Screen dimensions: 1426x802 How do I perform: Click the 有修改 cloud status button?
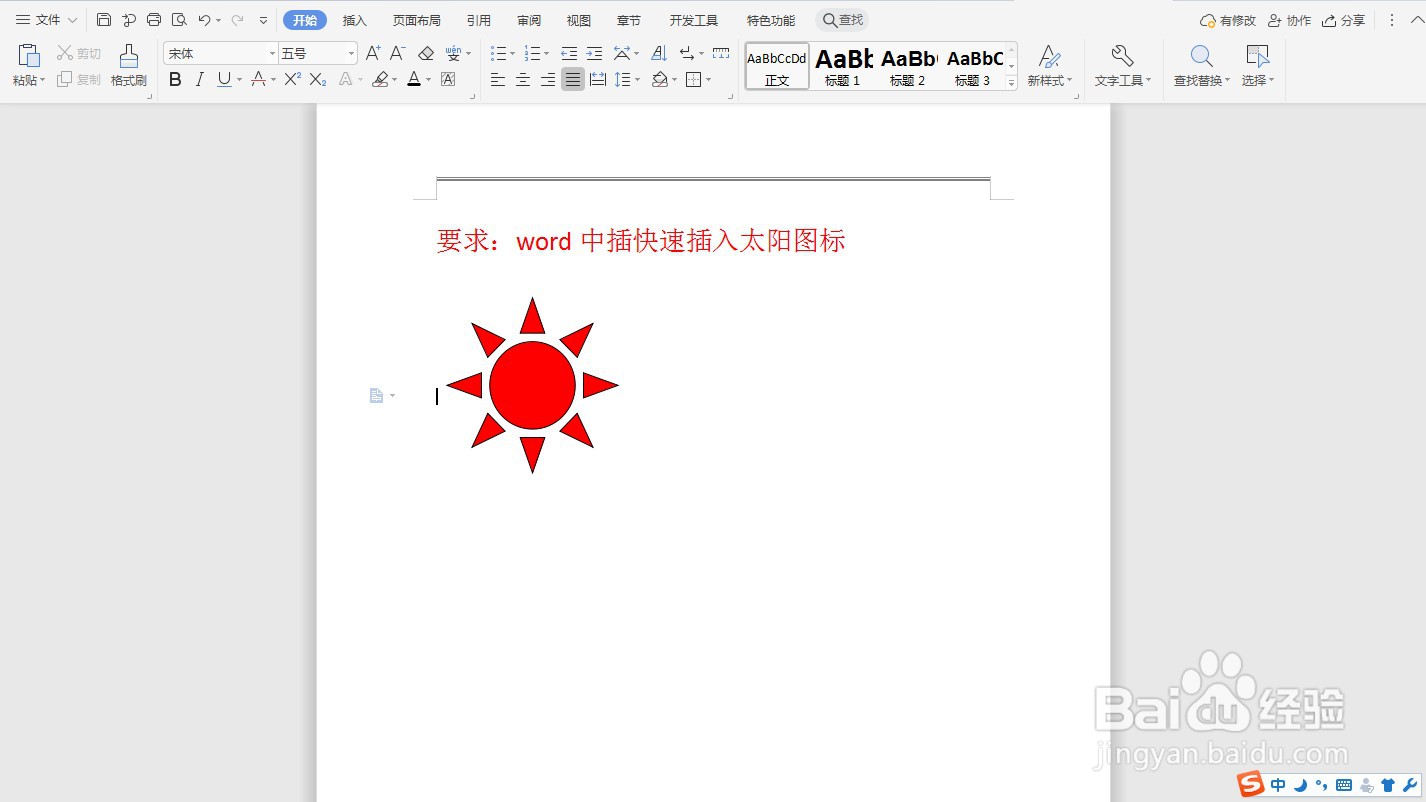coord(1228,20)
